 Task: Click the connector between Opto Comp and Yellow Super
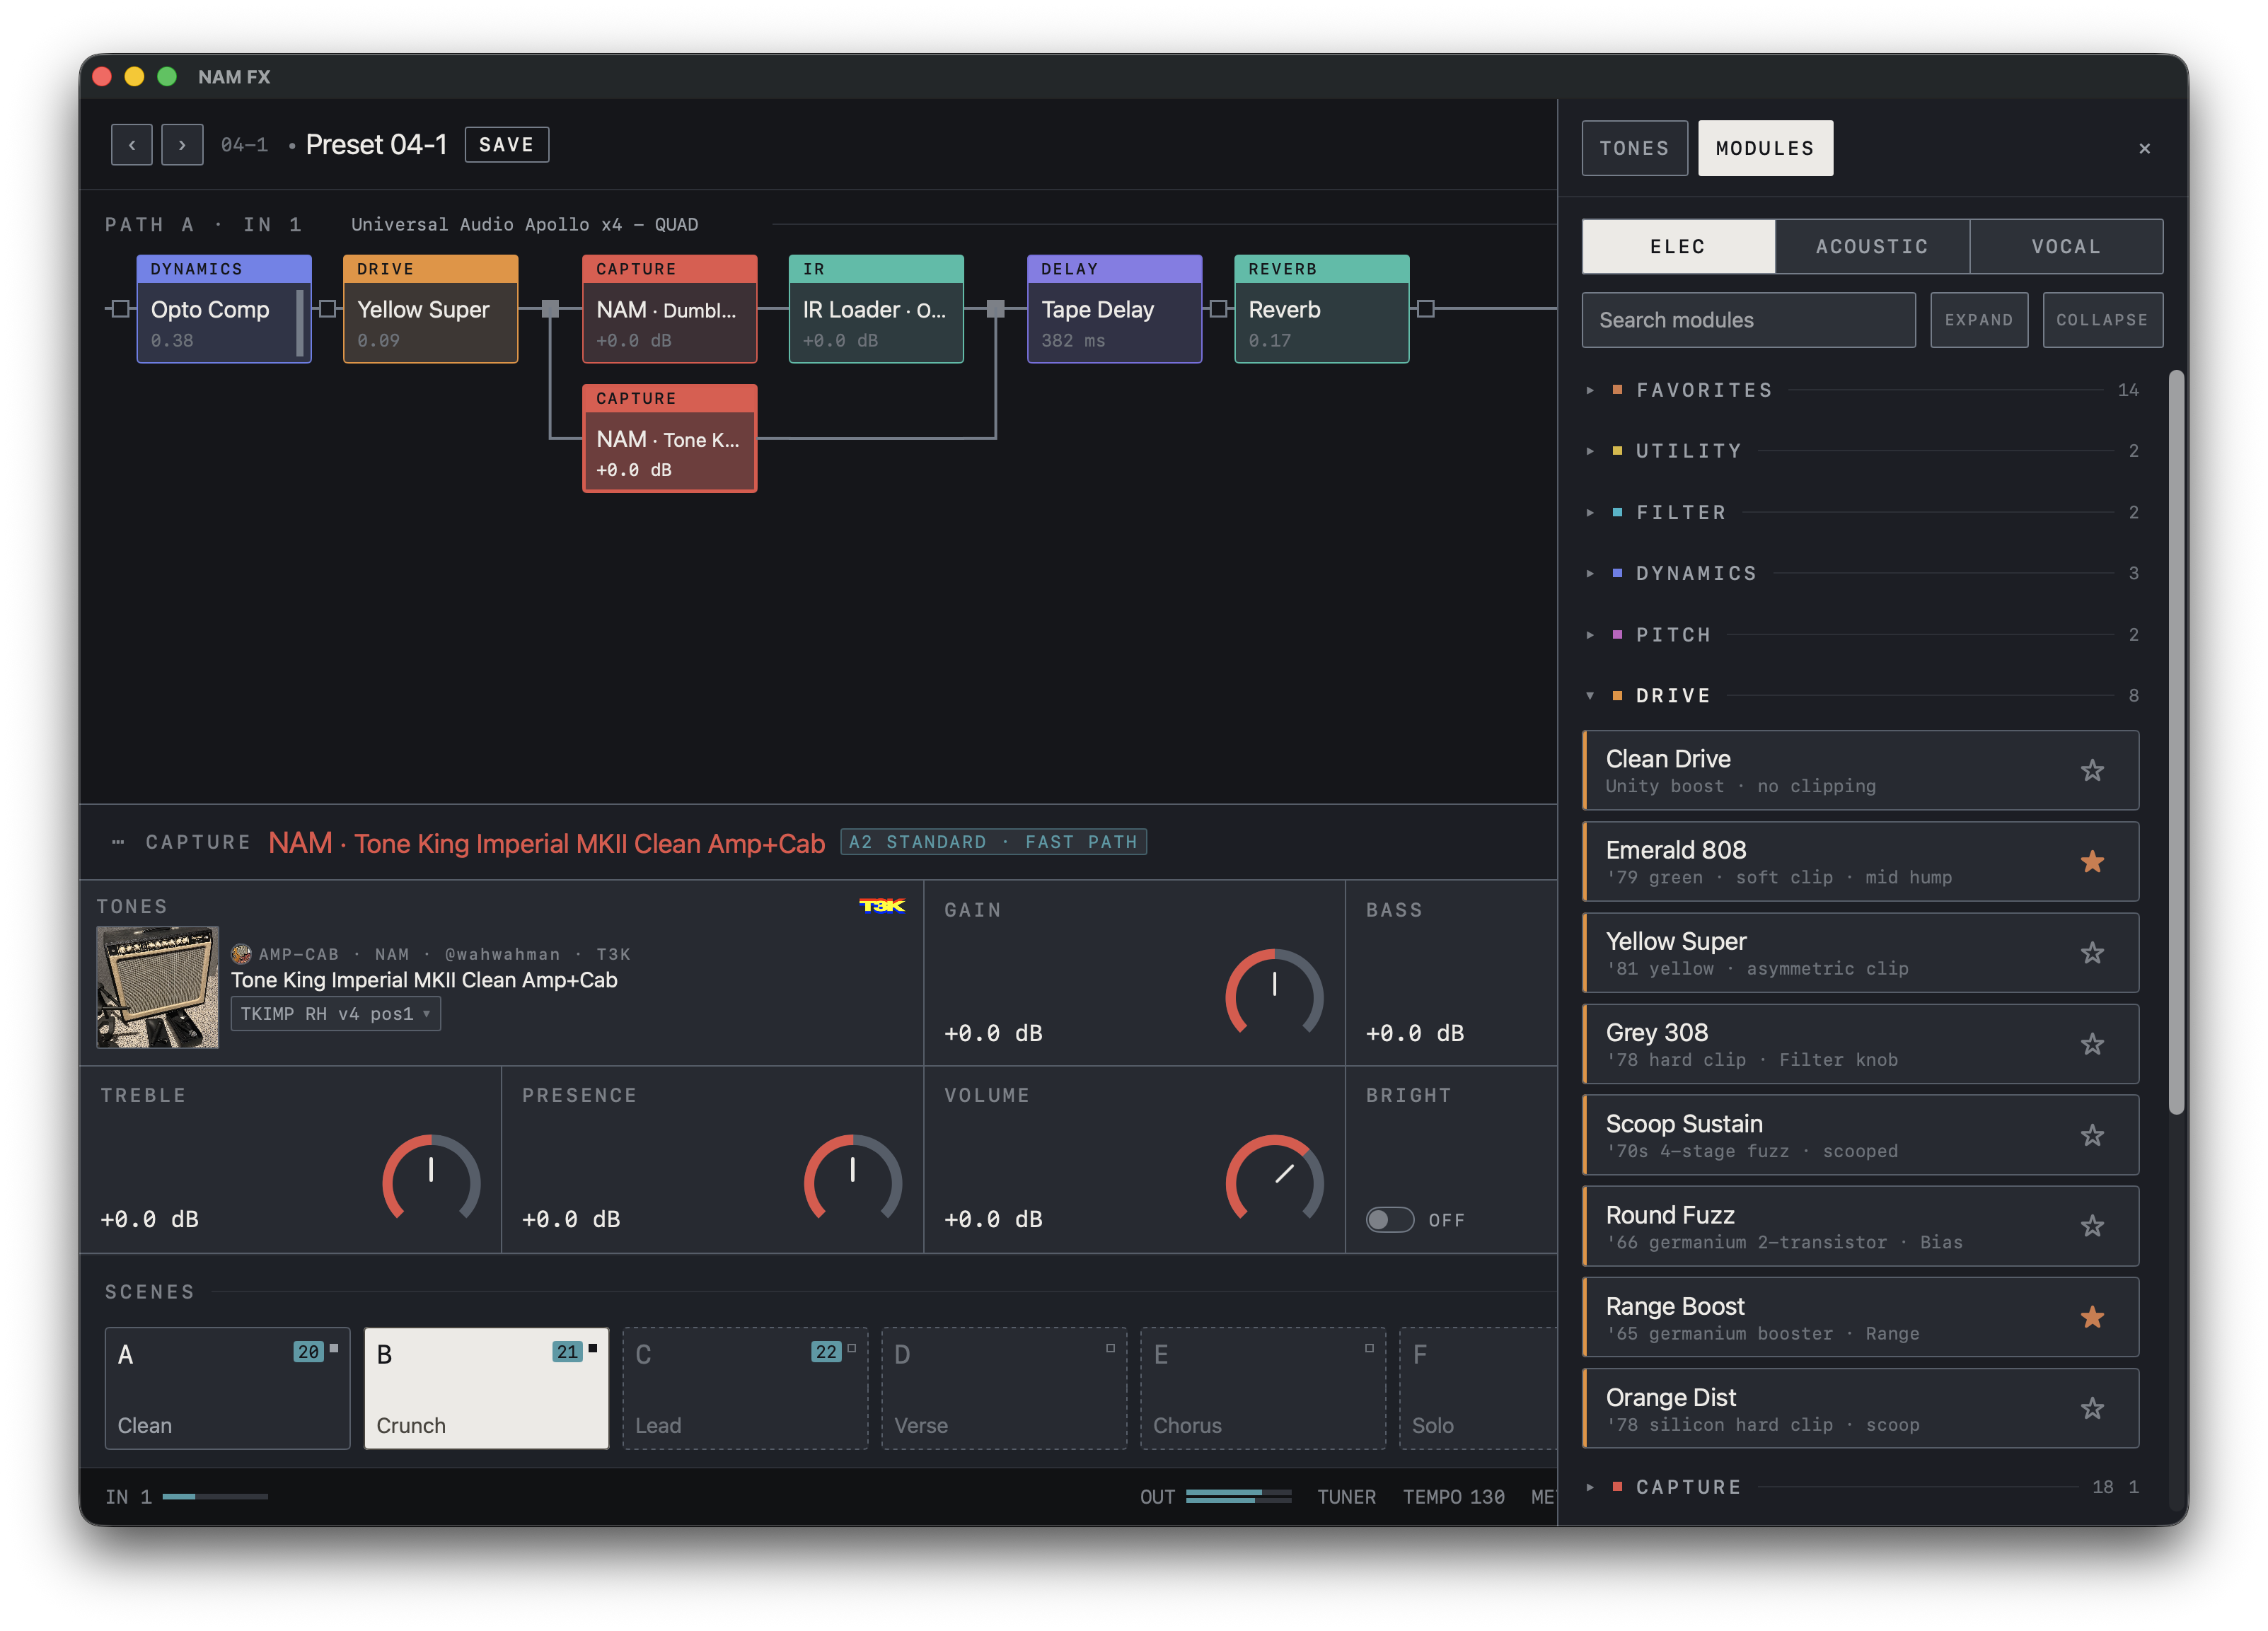coord(327,309)
